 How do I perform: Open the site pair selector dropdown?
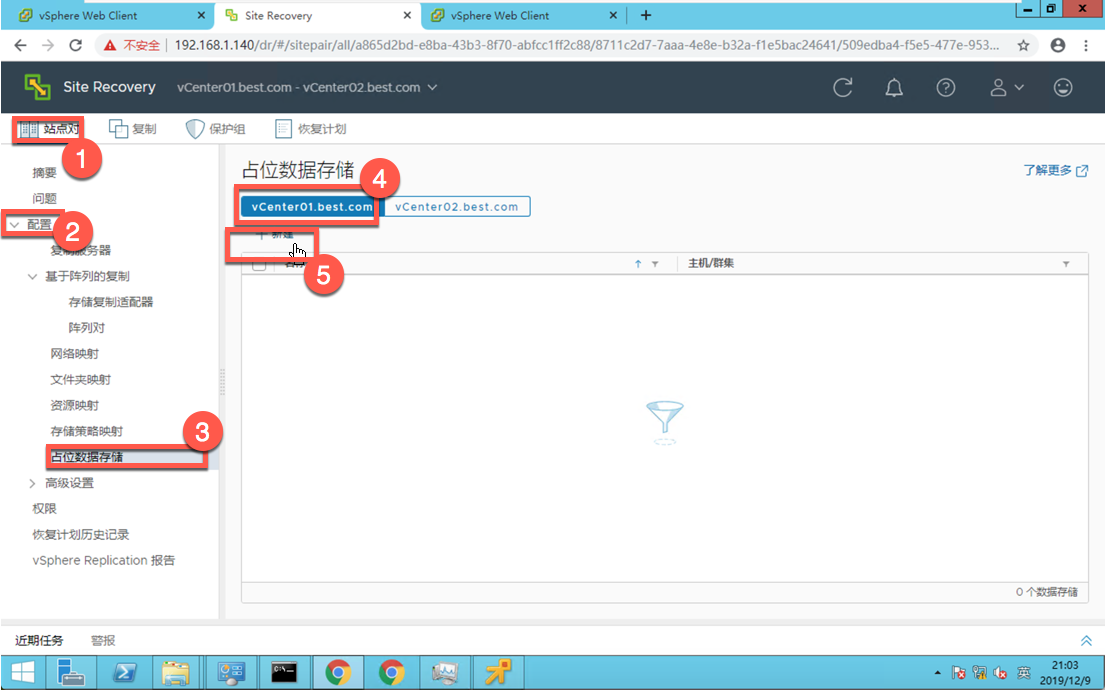307,87
